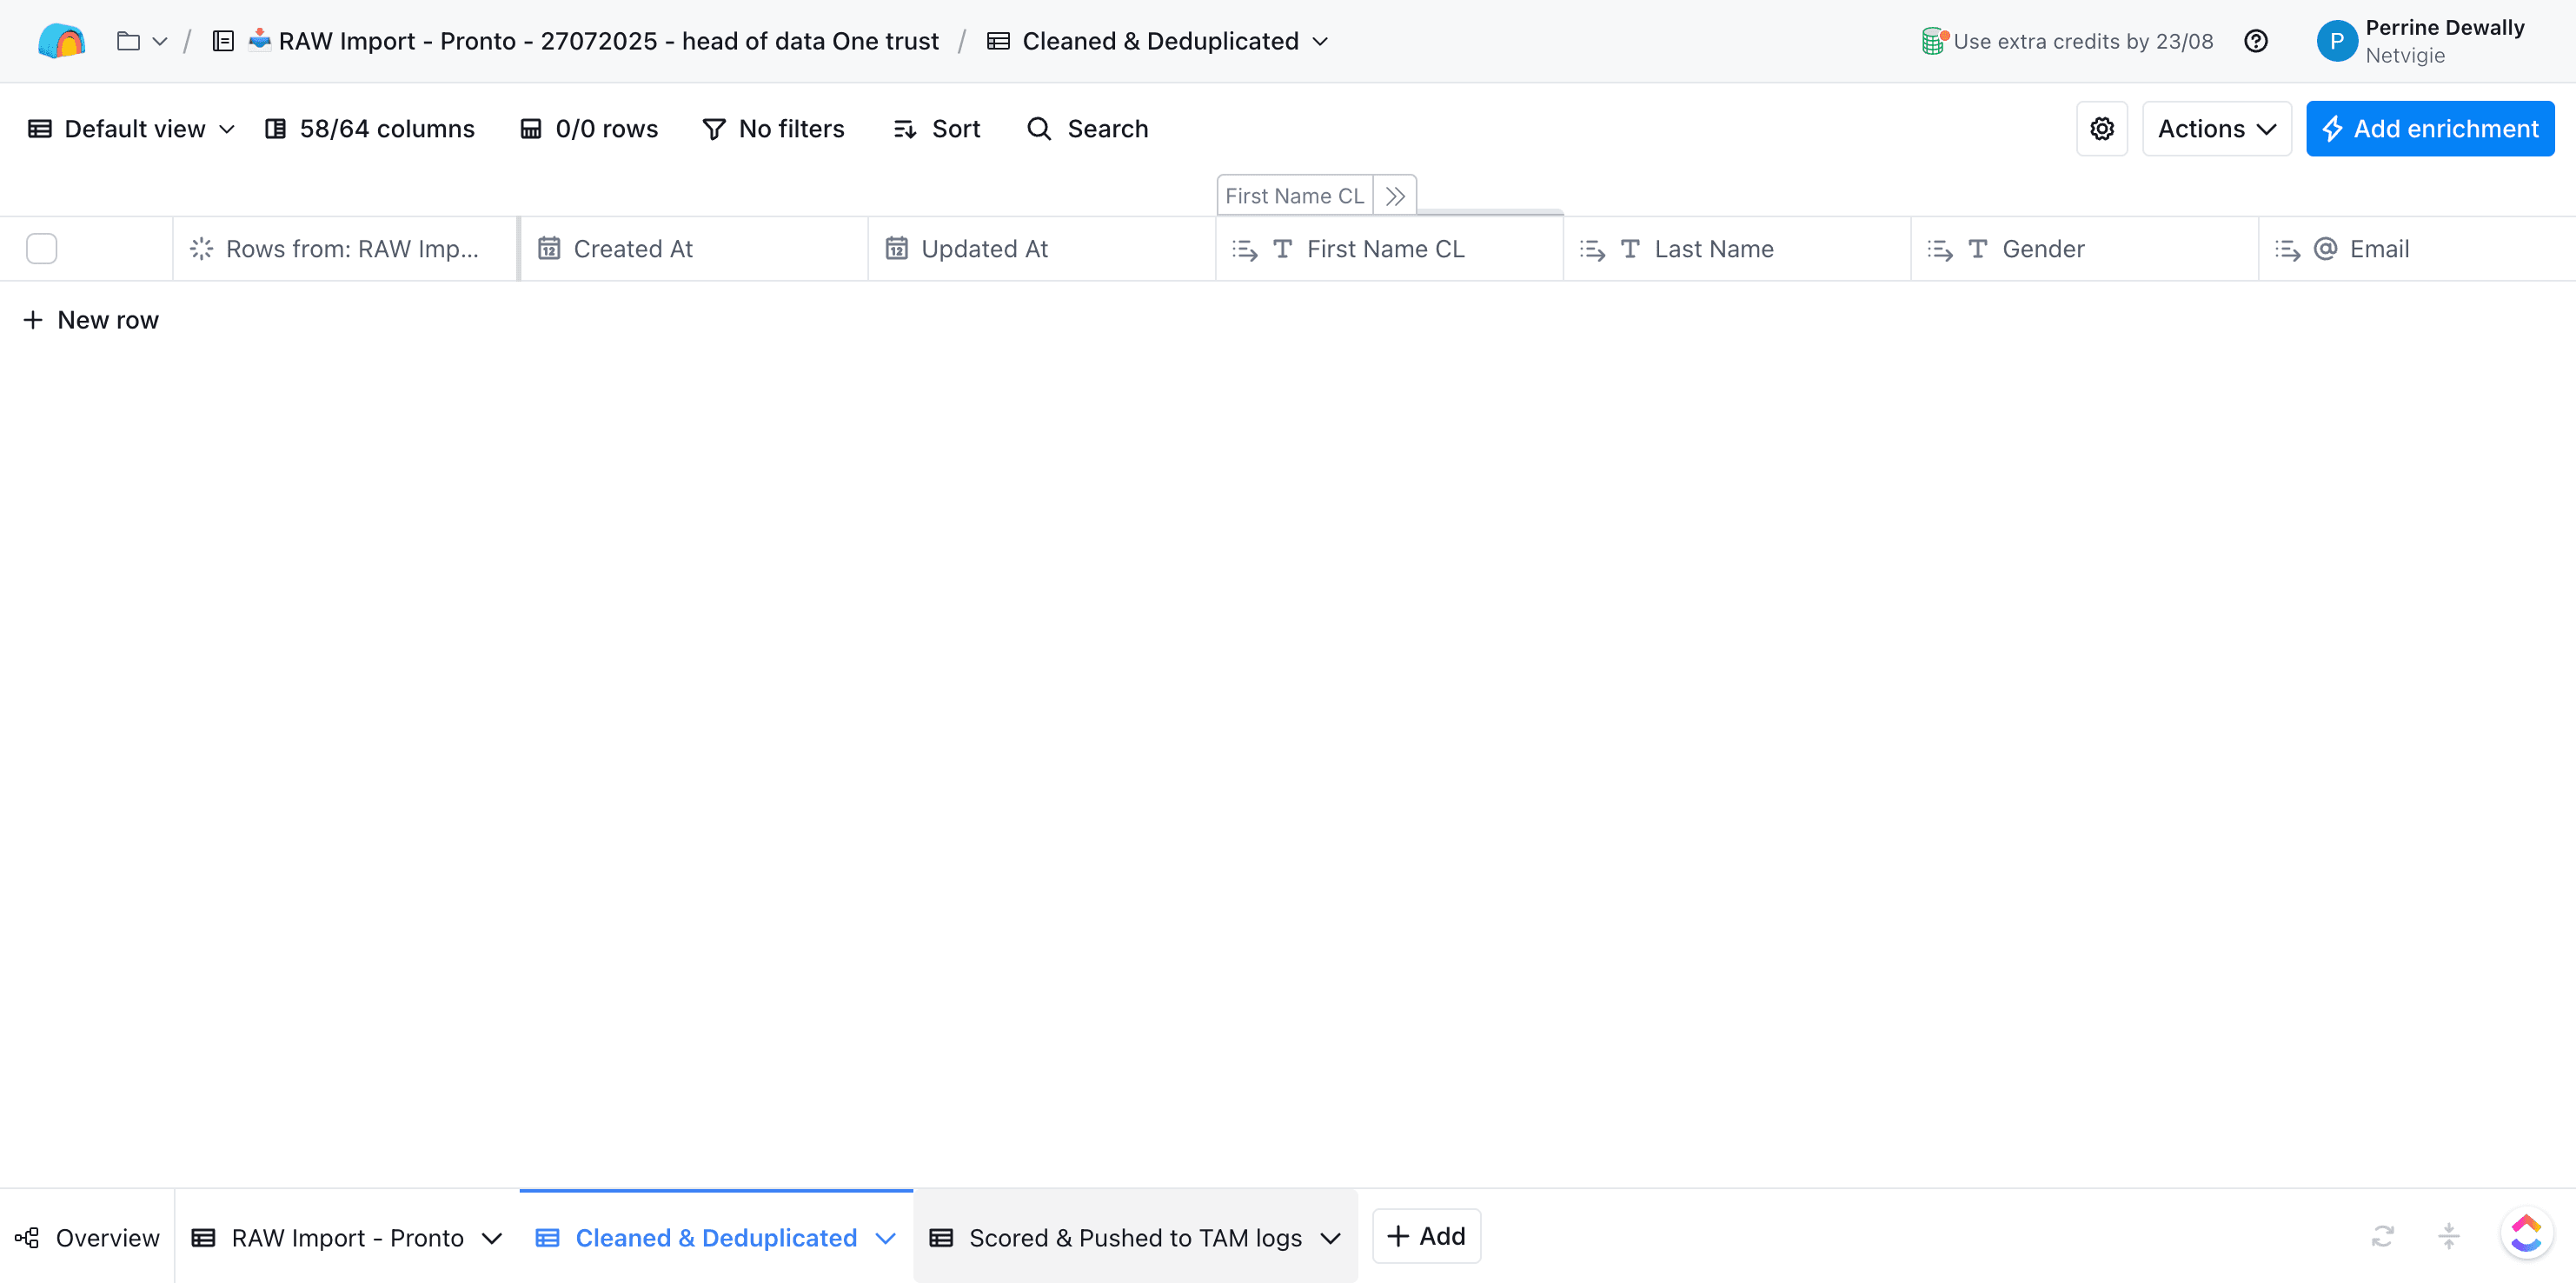The width and height of the screenshot is (2576, 1283).
Task: Expand RAW Import - Pronto tab chevron
Action: (x=492, y=1238)
